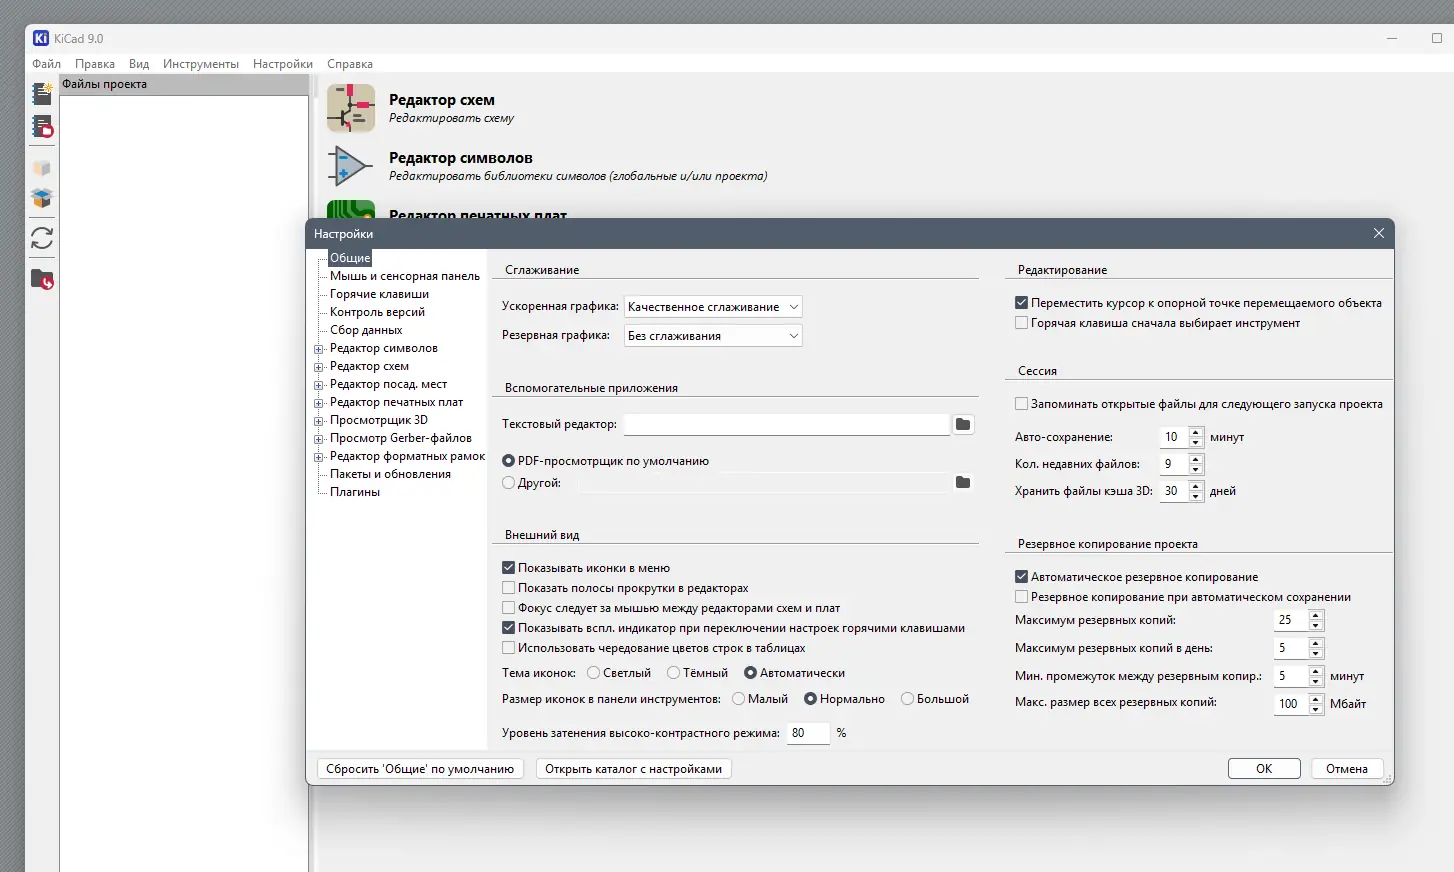Expand 'Редактор схем' tree node
The width and height of the screenshot is (1454, 872).
pos(319,367)
